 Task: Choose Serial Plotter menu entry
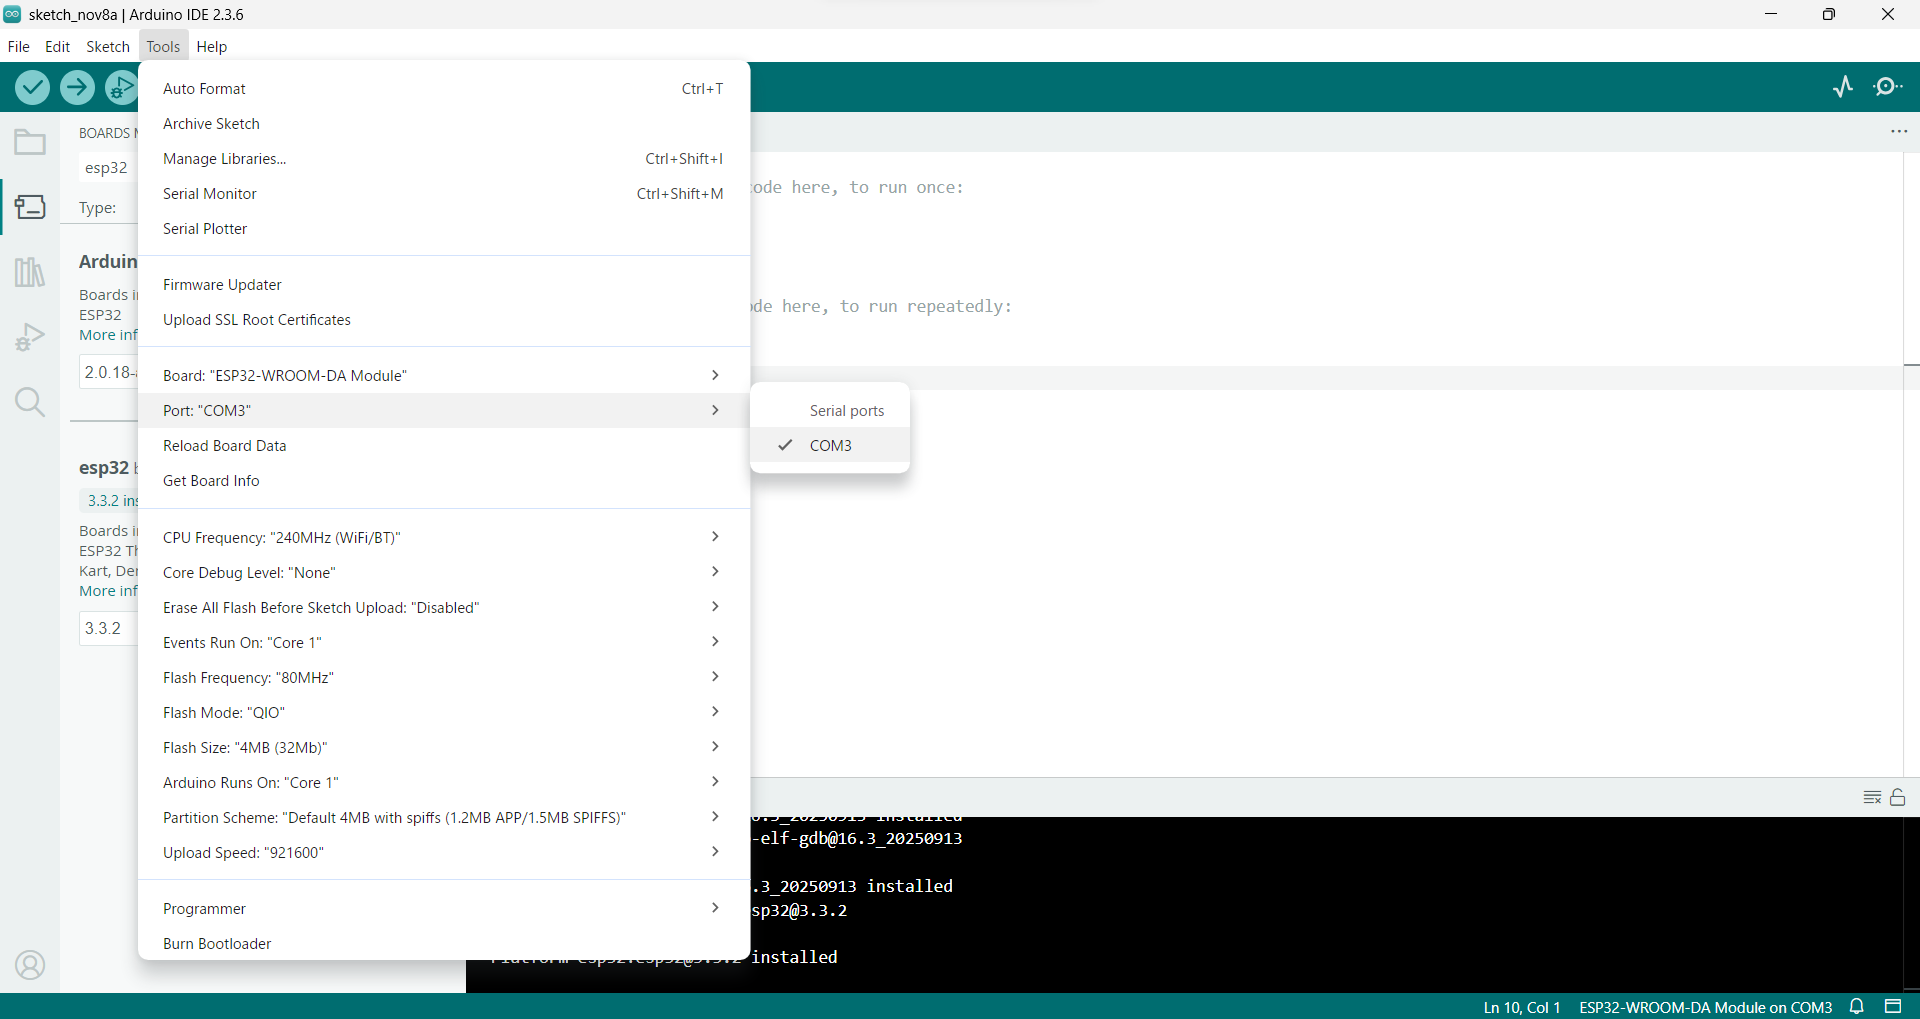[444, 229]
